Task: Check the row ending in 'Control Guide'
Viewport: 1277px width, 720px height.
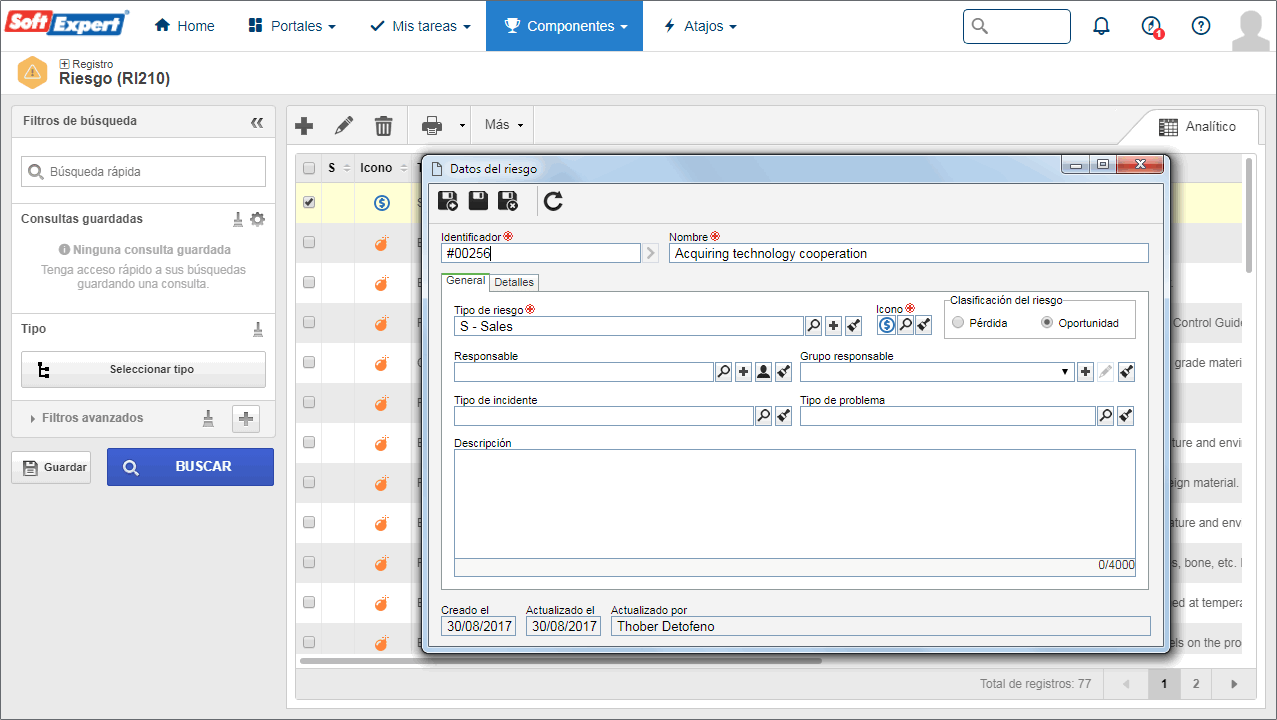Action: click(309, 322)
